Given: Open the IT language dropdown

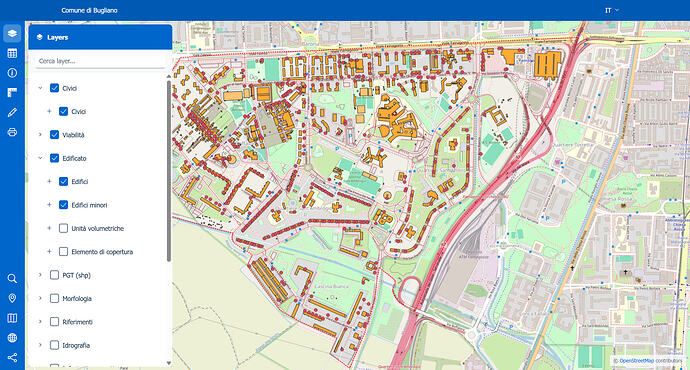Looking at the screenshot, I should 612,10.
